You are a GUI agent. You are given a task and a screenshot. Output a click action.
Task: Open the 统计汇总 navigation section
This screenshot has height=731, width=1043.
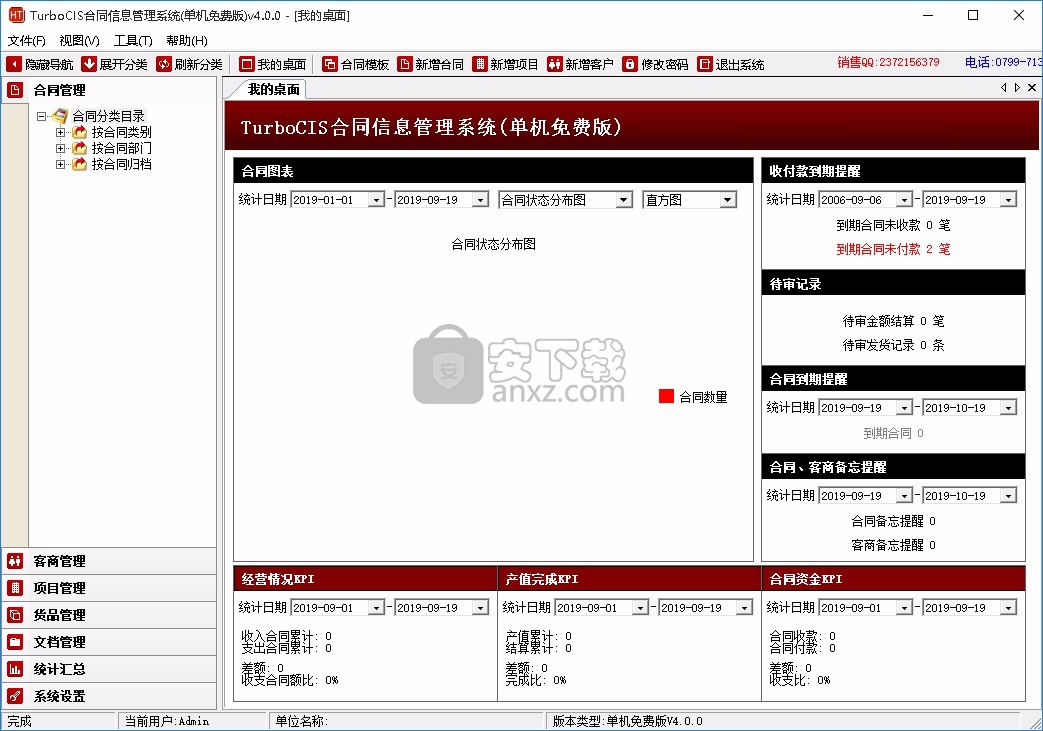tap(109, 669)
